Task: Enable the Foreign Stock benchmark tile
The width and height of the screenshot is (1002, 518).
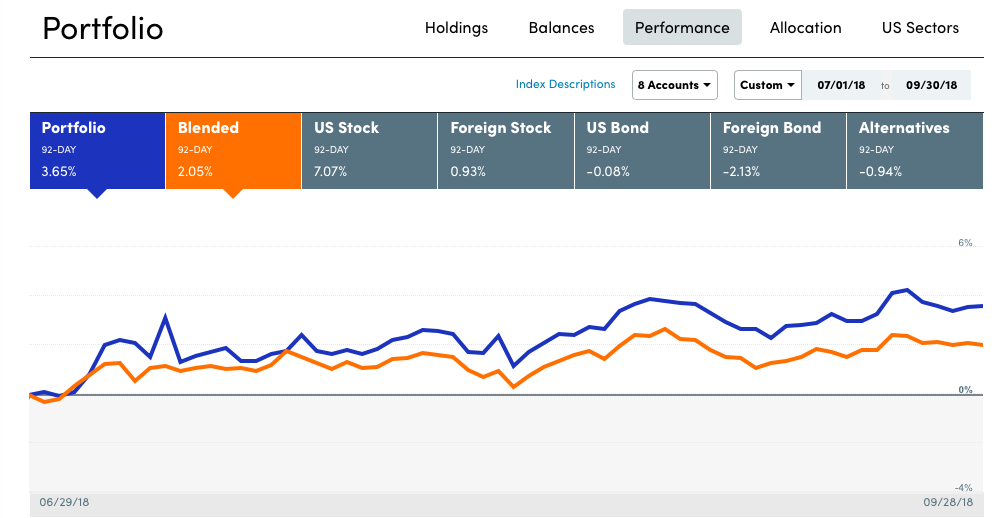Action: point(505,151)
